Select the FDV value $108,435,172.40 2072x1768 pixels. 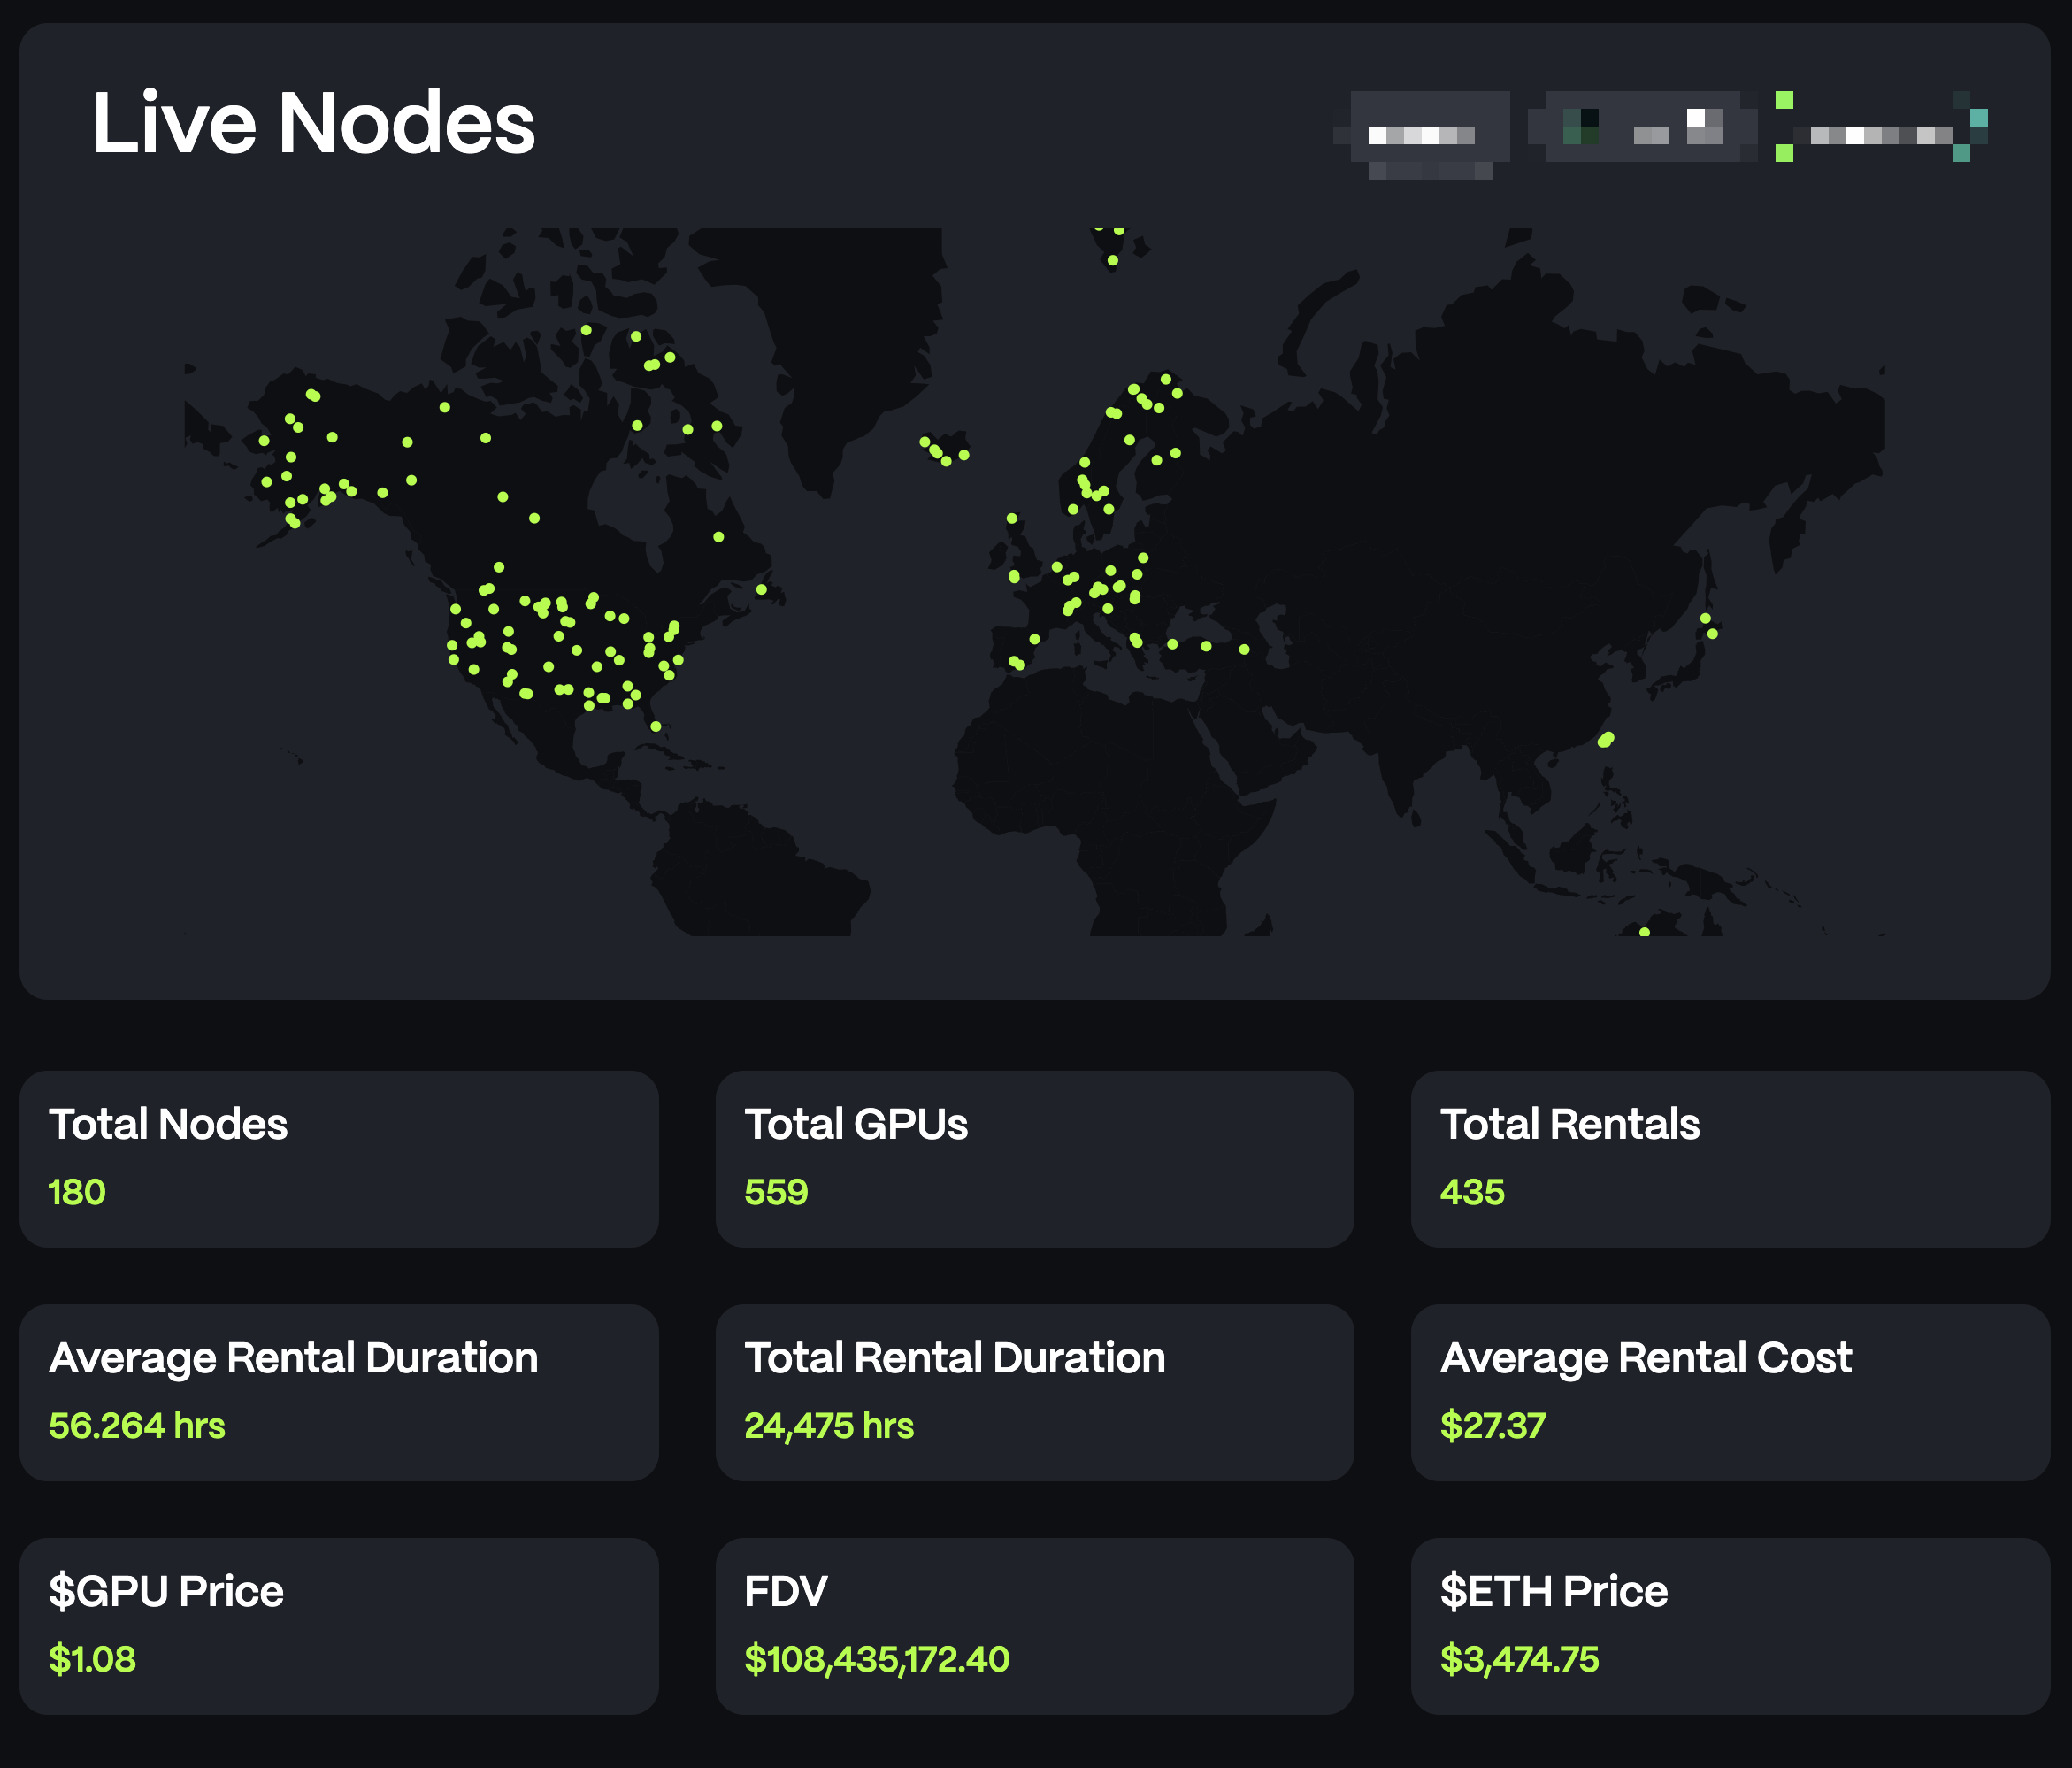coord(876,1659)
